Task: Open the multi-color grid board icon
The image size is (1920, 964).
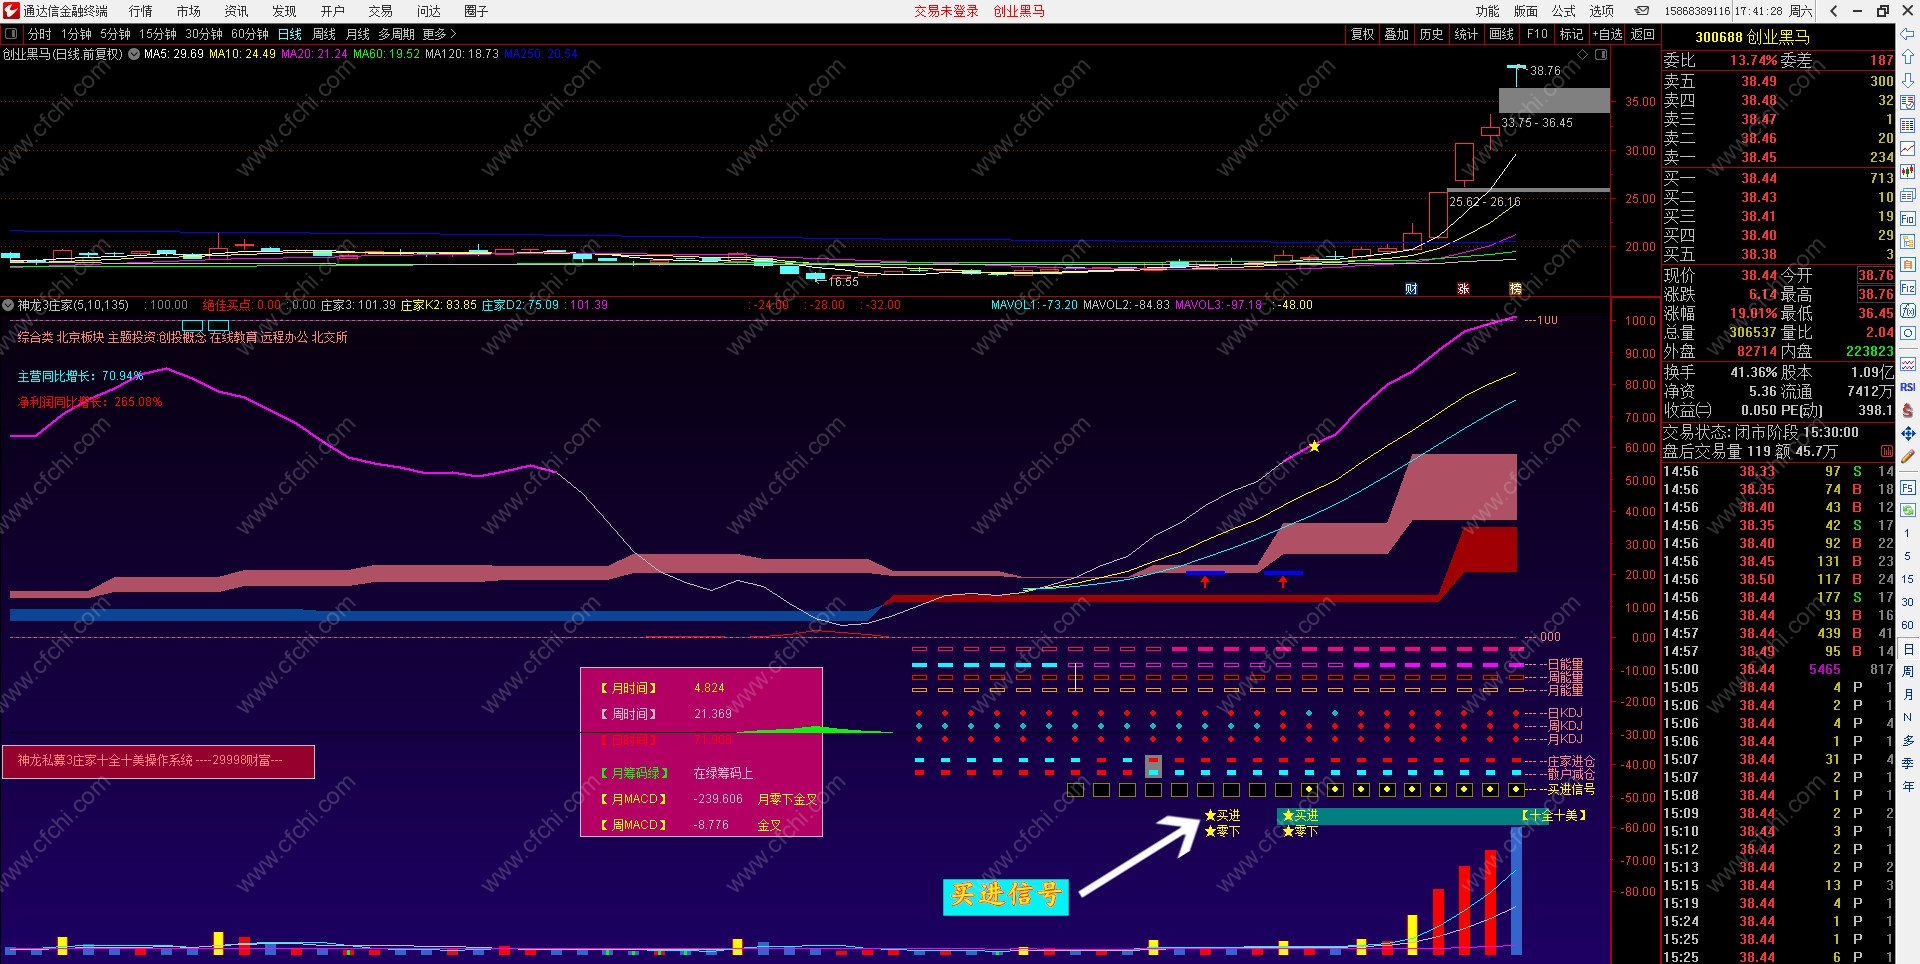Action: coord(1908,125)
